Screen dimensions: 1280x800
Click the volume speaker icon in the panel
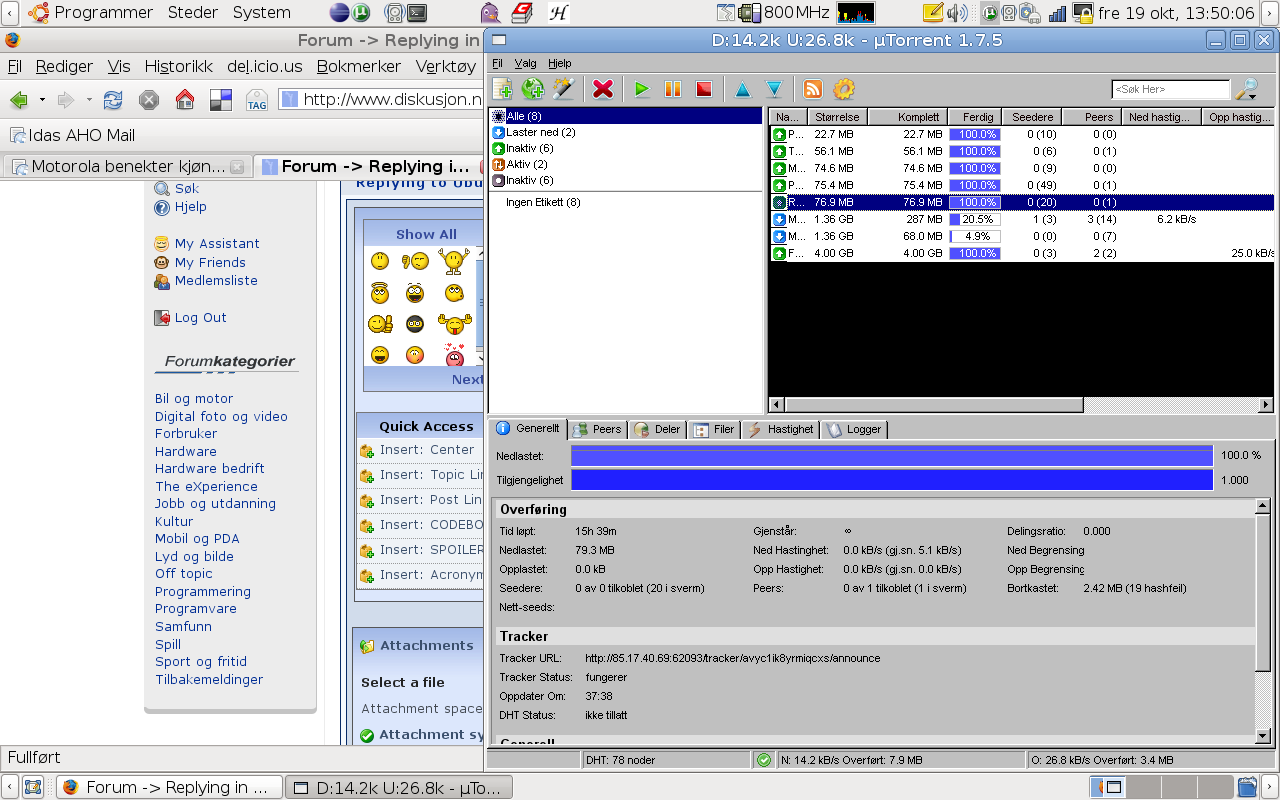957,13
